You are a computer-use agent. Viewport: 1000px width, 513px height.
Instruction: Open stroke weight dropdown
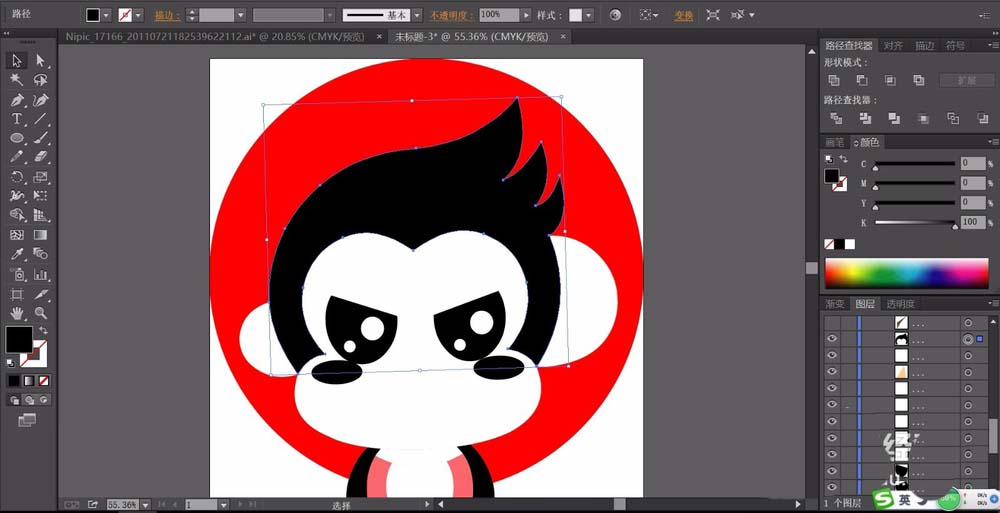[x=240, y=15]
